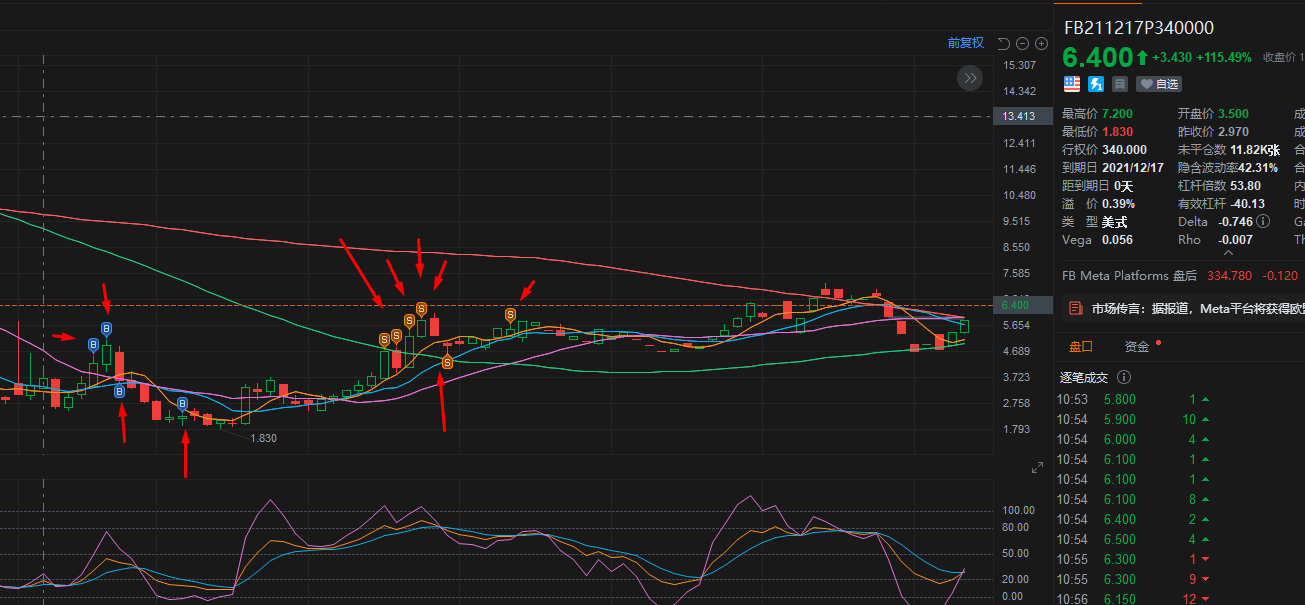The height and width of the screenshot is (605, 1305).
Task: Select the 隐含波动率 42.31% value
Action: click(1260, 168)
